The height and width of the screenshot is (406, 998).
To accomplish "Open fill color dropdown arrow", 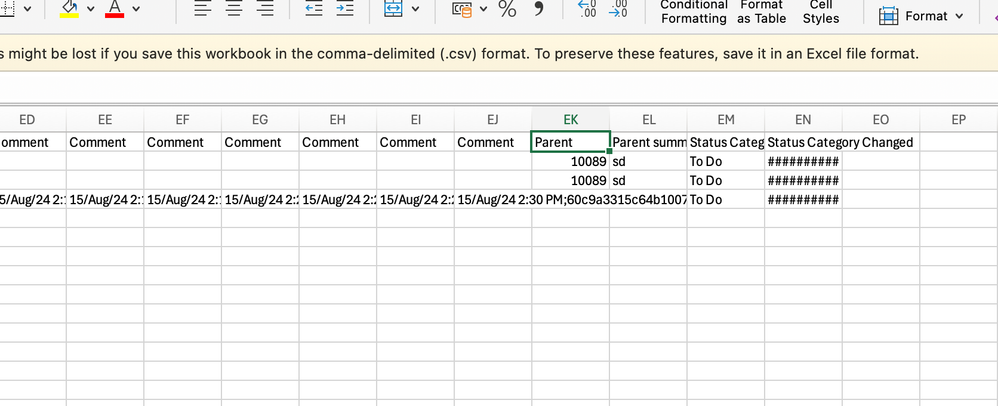I will click(x=90, y=9).
